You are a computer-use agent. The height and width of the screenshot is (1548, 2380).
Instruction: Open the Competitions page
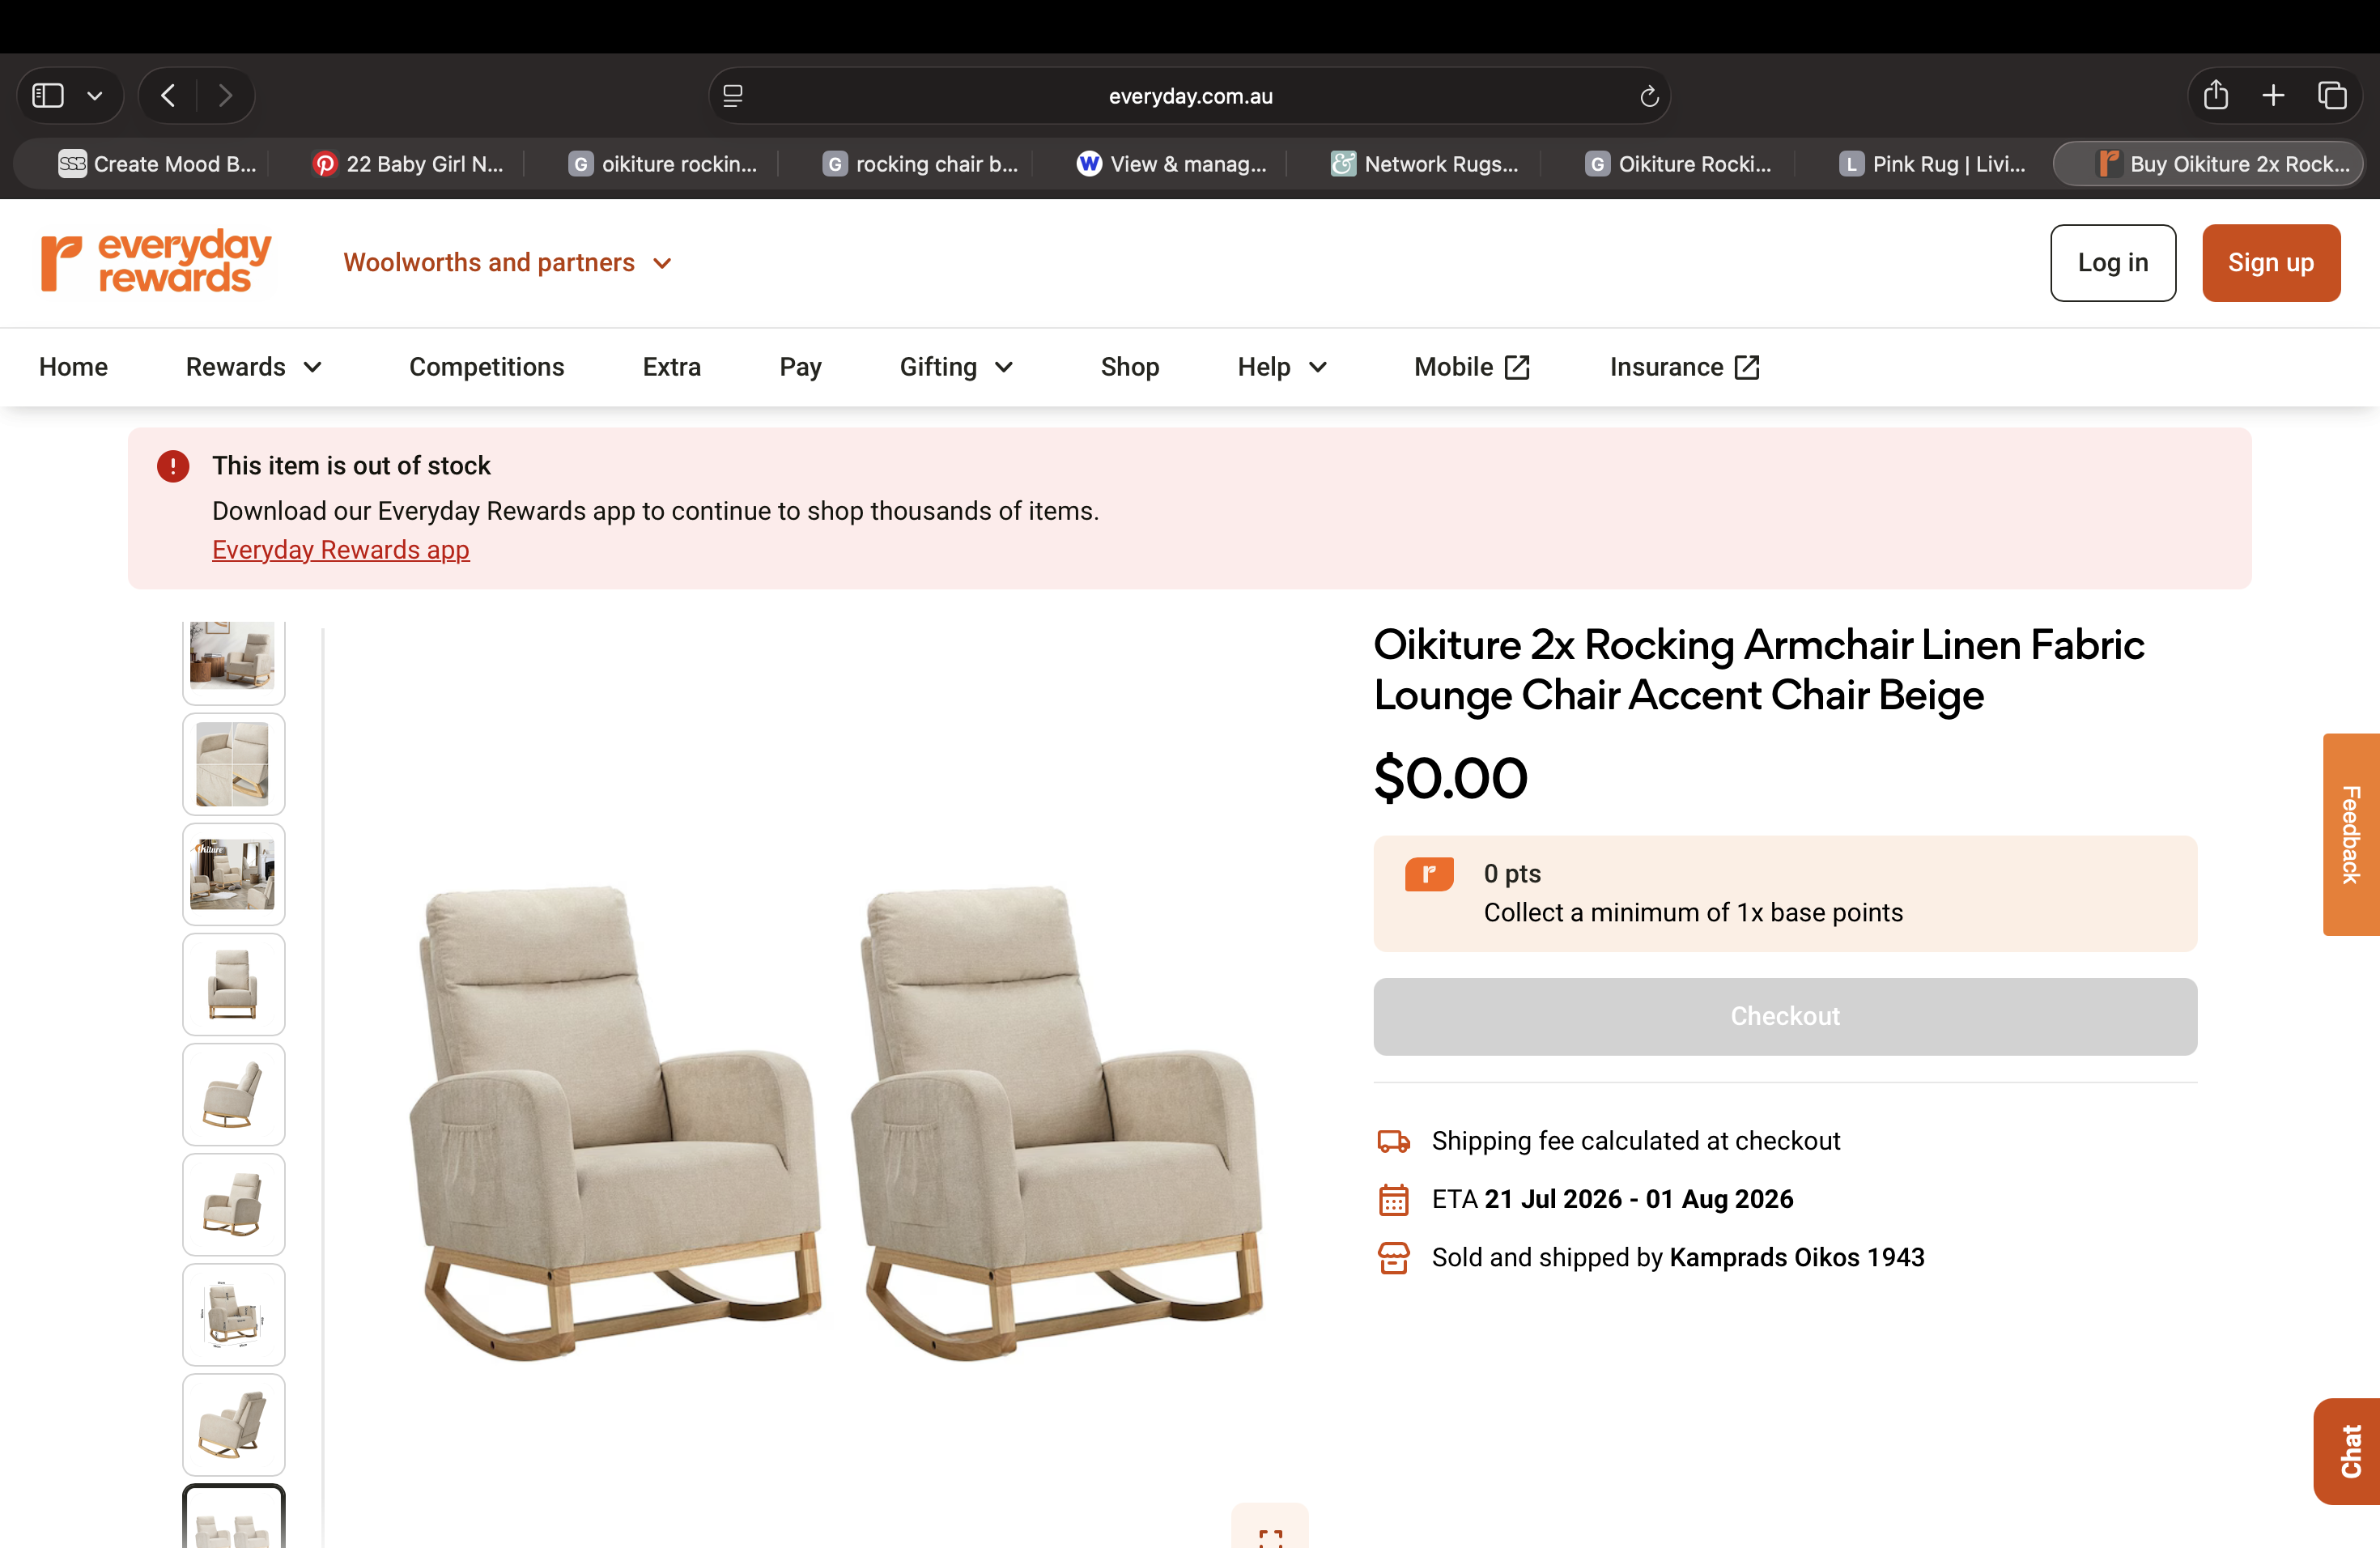pos(486,367)
